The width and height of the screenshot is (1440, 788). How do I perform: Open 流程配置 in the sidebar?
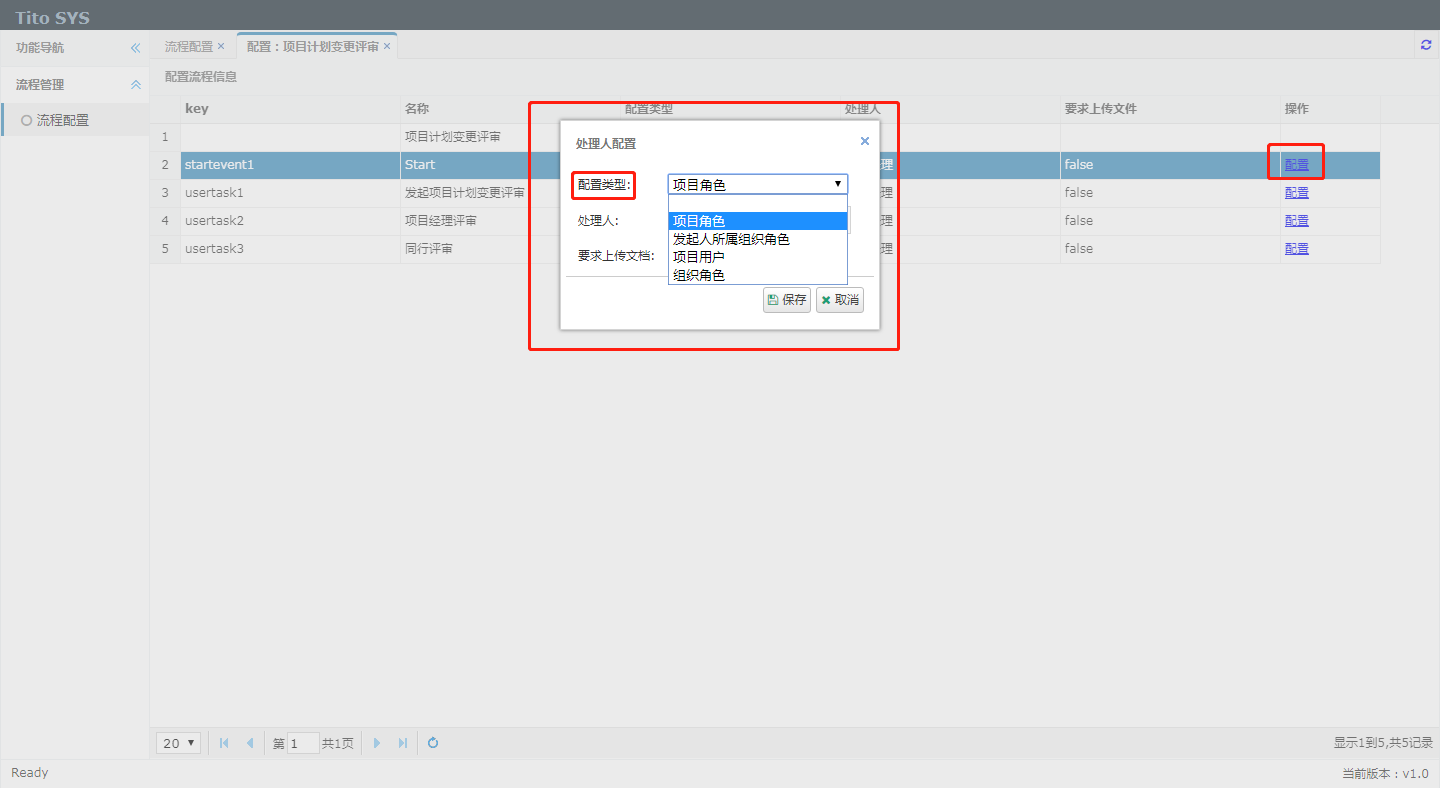tap(62, 120)
